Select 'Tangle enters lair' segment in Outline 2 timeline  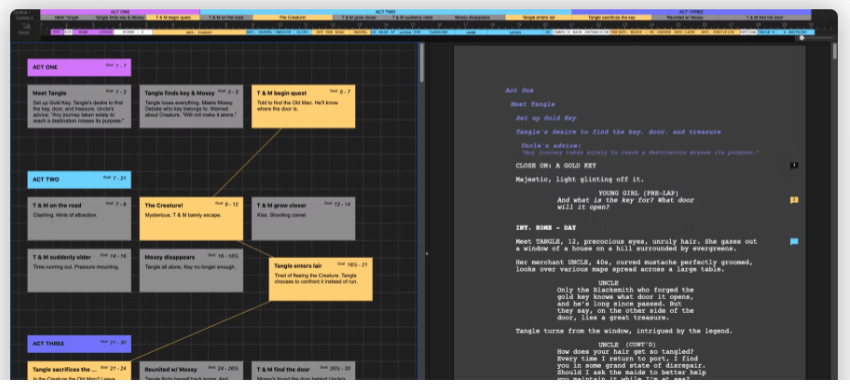click(x=538, y=18)
